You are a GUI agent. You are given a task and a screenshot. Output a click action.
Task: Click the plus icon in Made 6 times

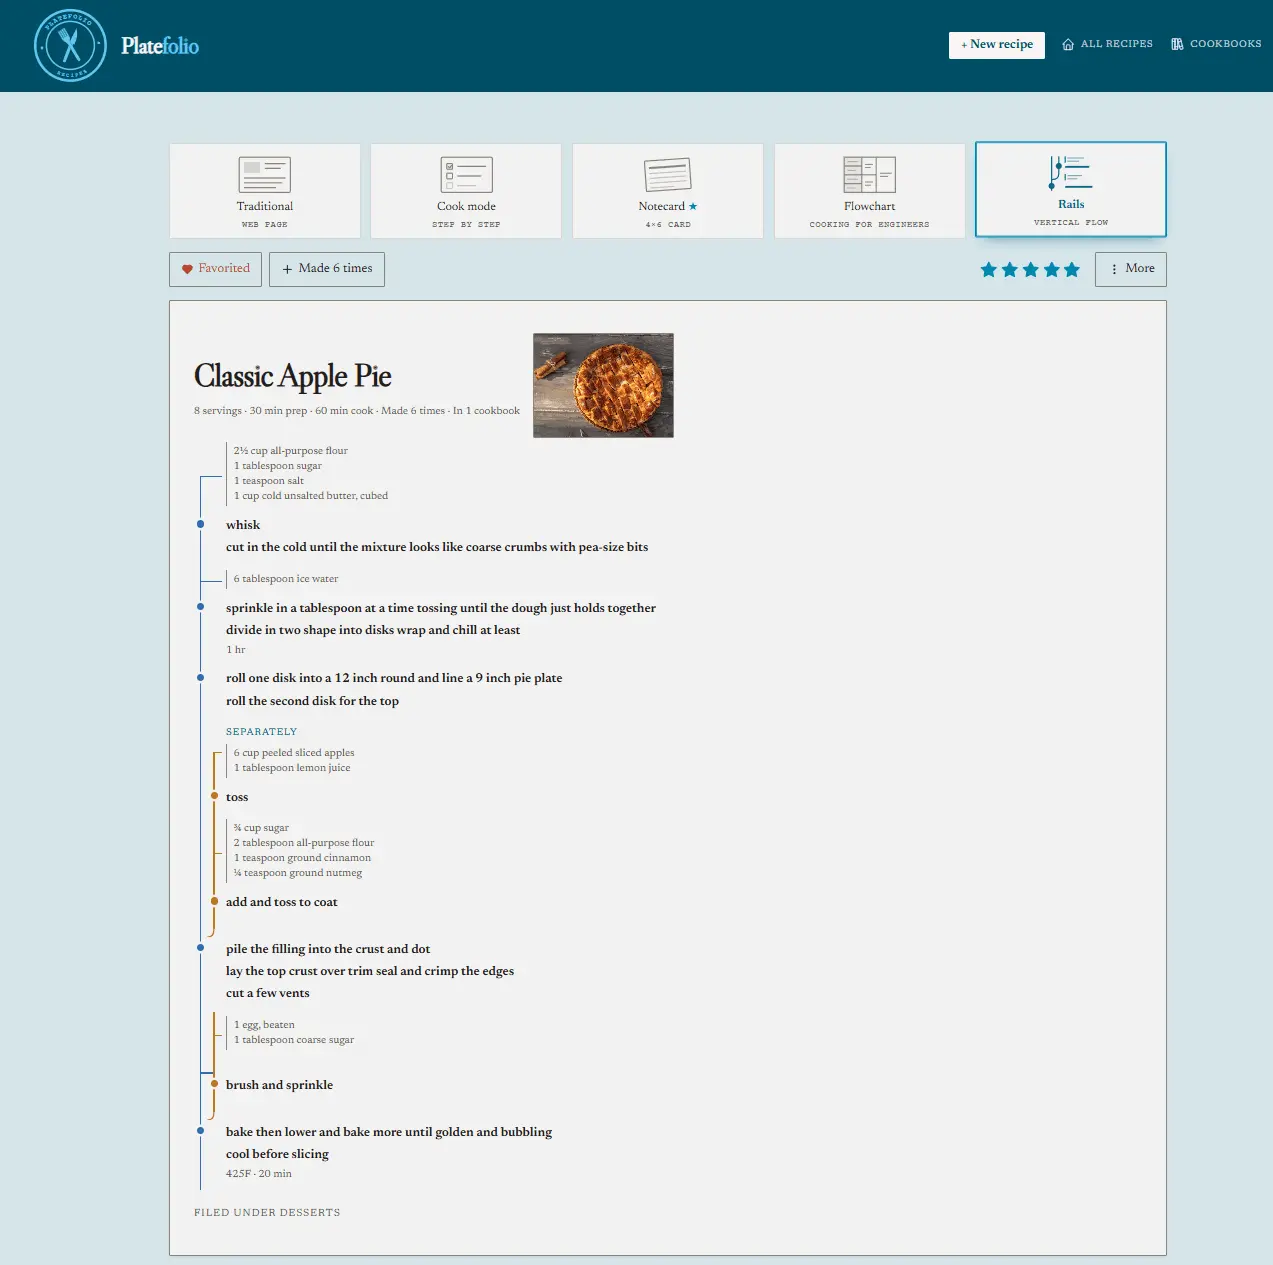pyautogui.click(x=287, y=269)
